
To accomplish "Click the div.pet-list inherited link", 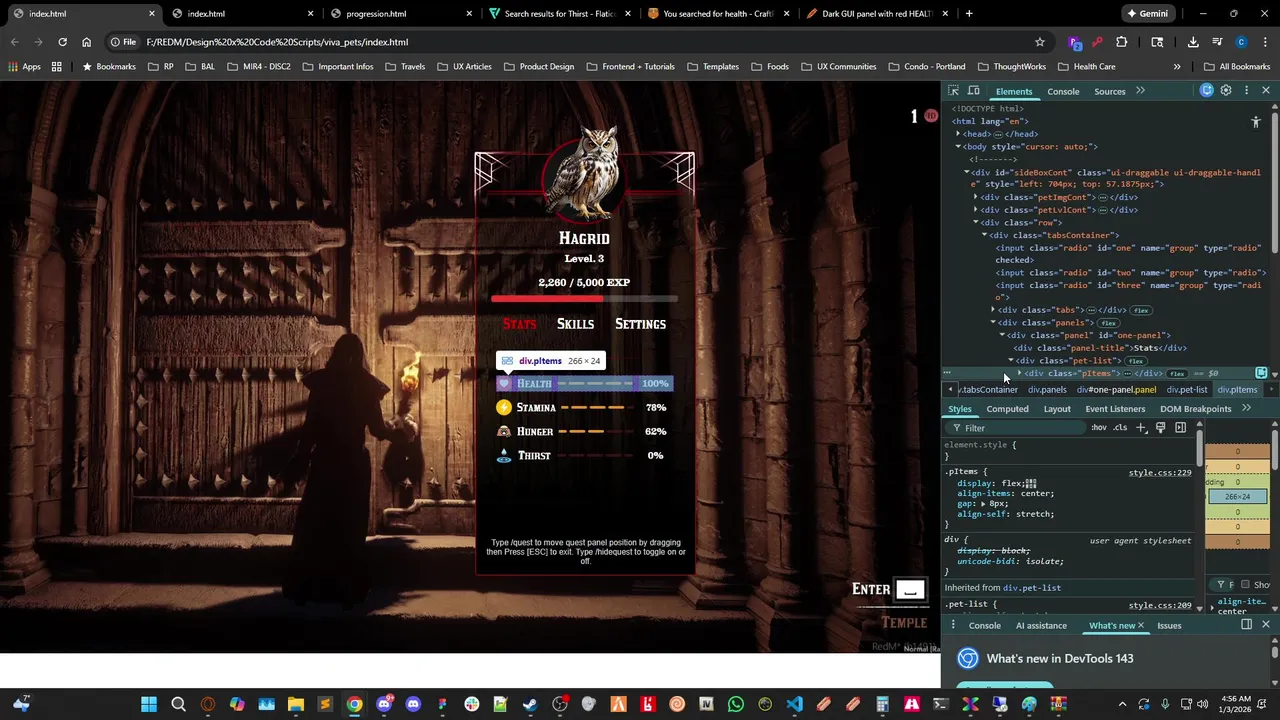I will pos(1032,588).
